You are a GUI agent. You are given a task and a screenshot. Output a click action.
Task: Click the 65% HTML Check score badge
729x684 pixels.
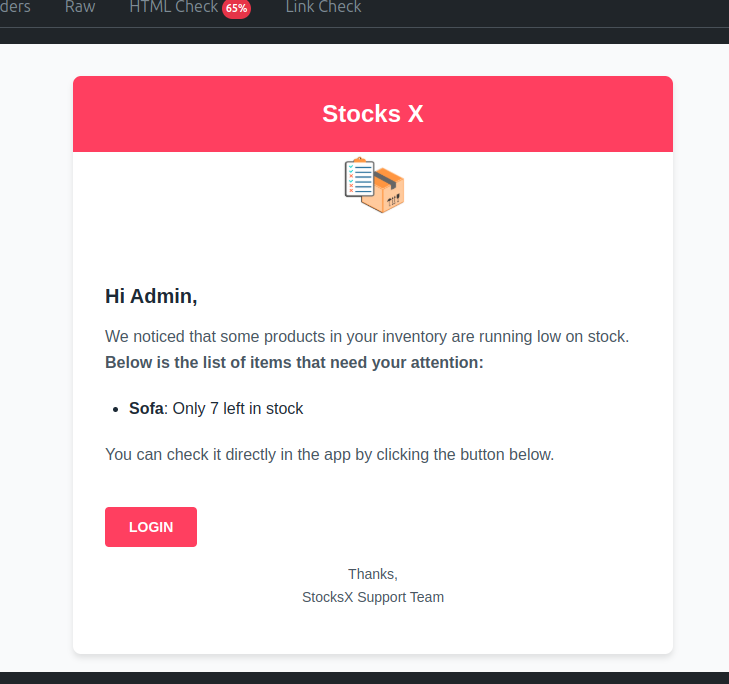click(x=236, y=8)
